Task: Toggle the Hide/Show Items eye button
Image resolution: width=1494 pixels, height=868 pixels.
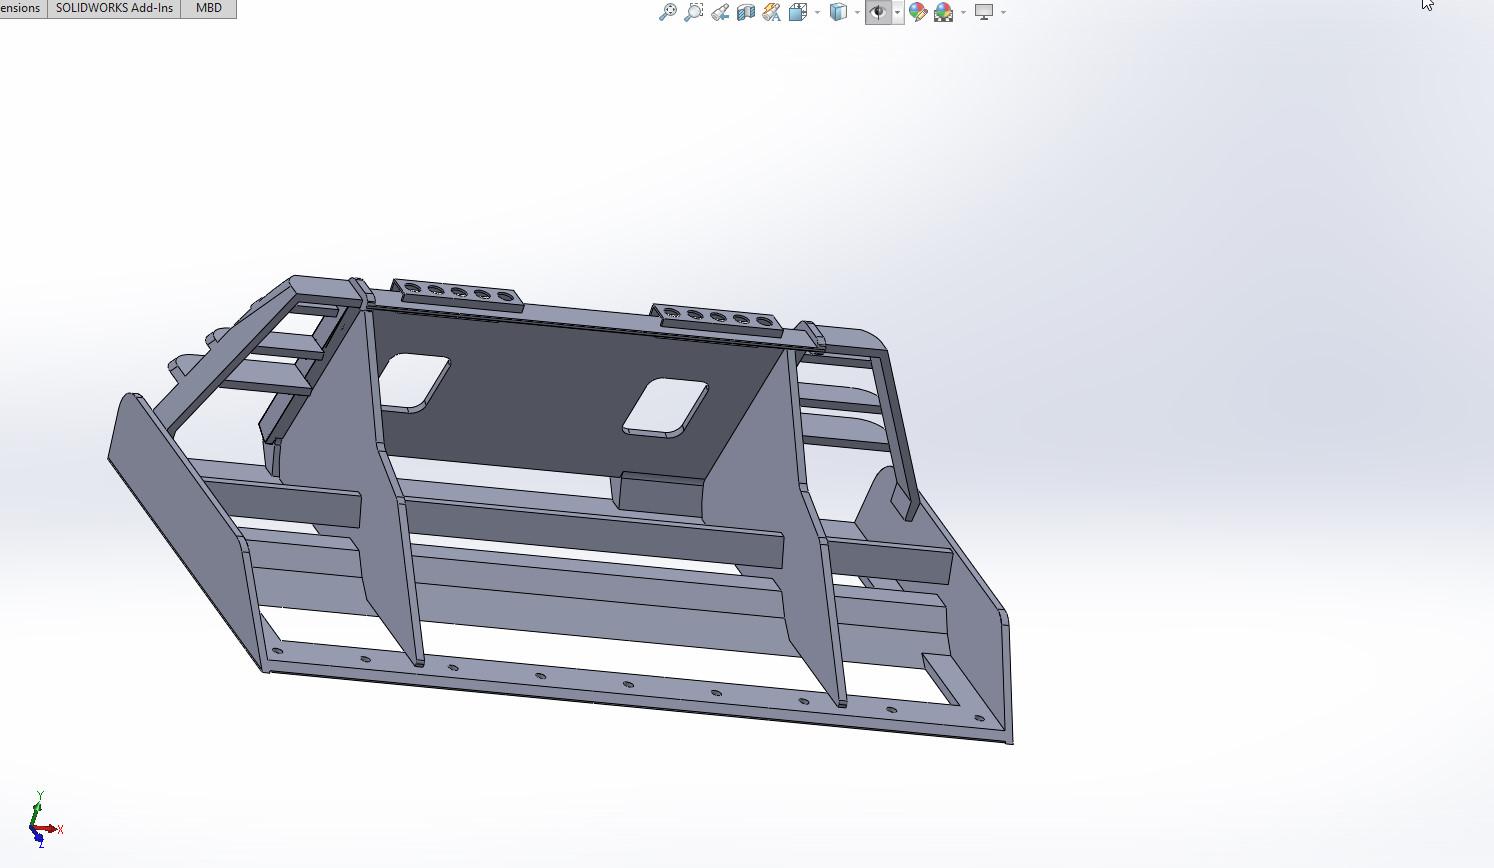Action: [878, 12]
